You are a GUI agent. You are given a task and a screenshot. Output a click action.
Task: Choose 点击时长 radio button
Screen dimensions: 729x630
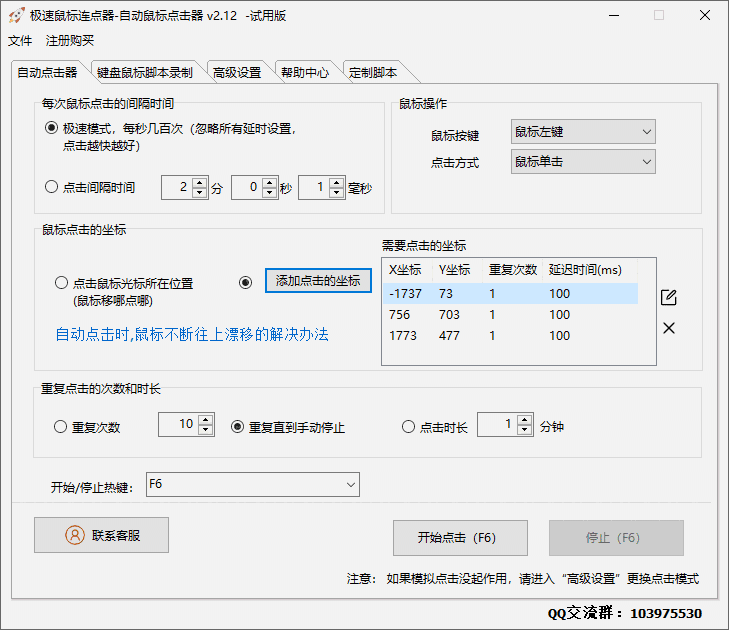click(408, 426)
